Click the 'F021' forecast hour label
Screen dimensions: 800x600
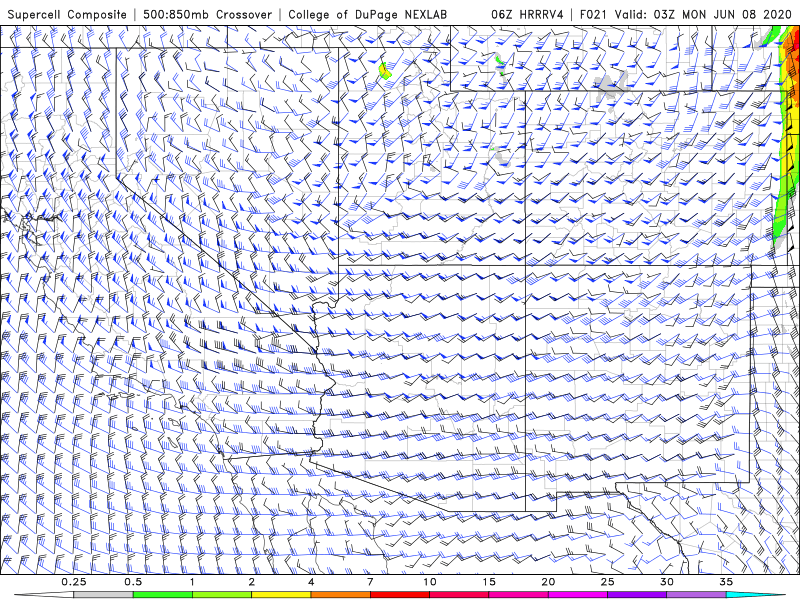pos(594,14)
